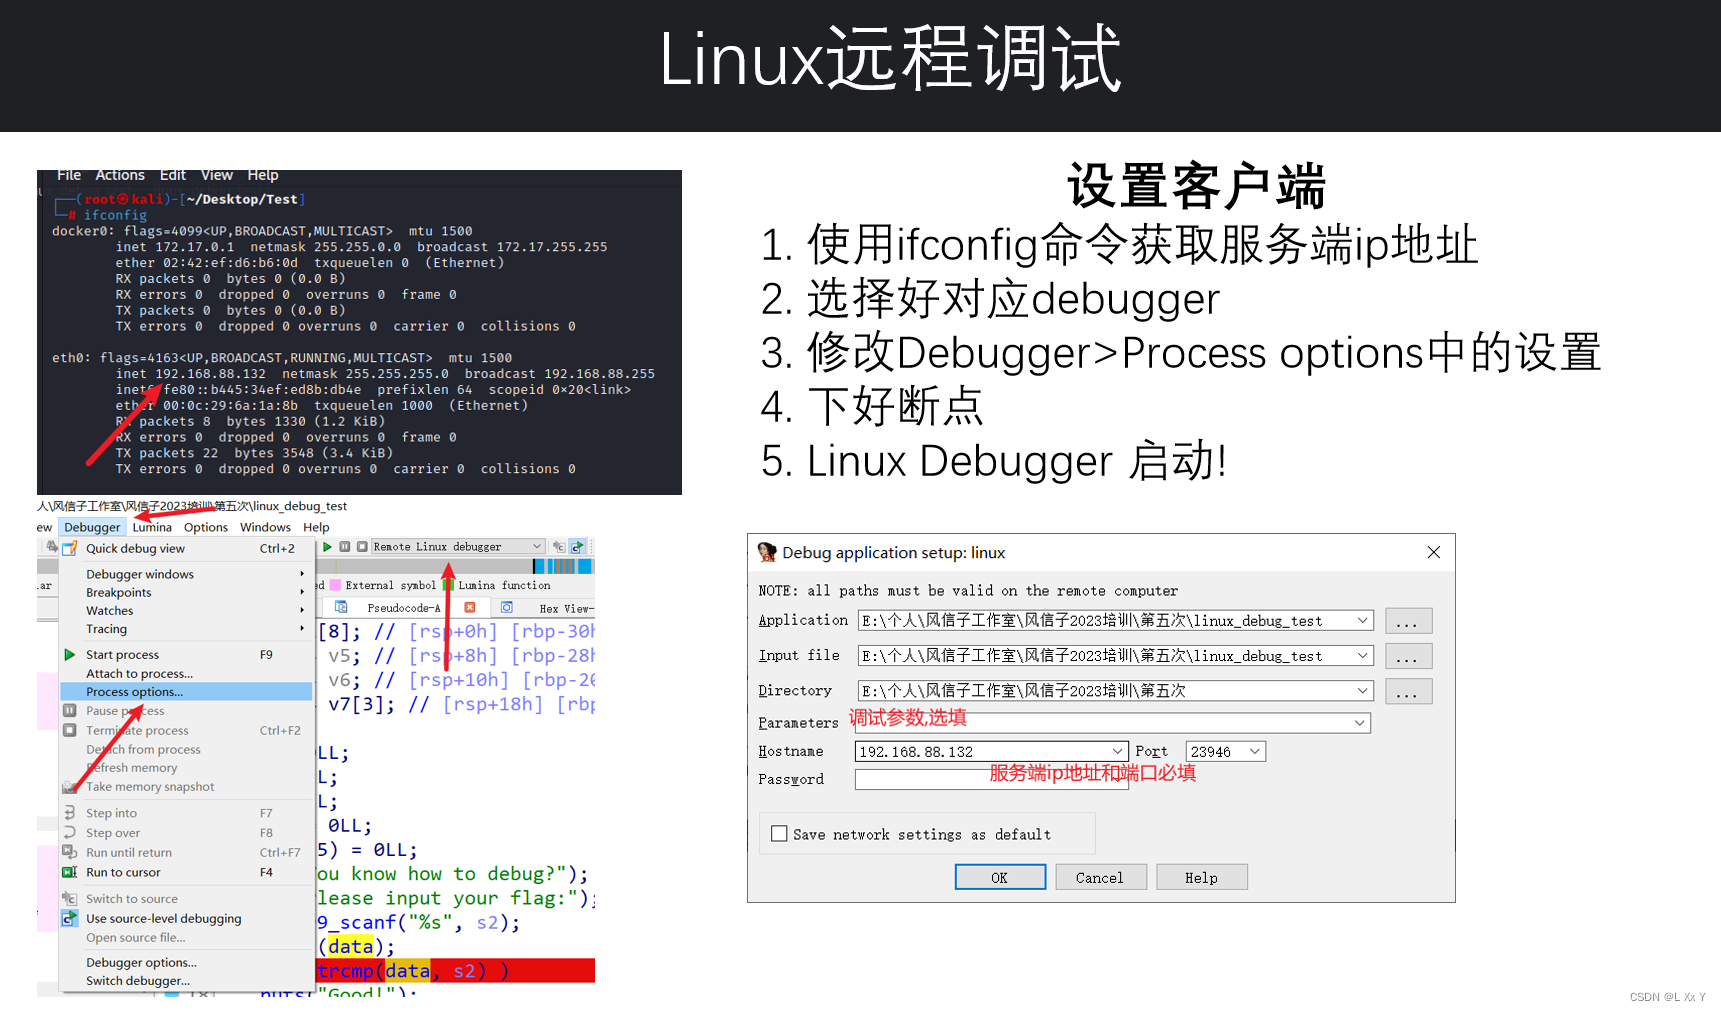Click into the Password field
Image resolution: width=1721 pixels, height=1011 pixels.
point(992,780)
